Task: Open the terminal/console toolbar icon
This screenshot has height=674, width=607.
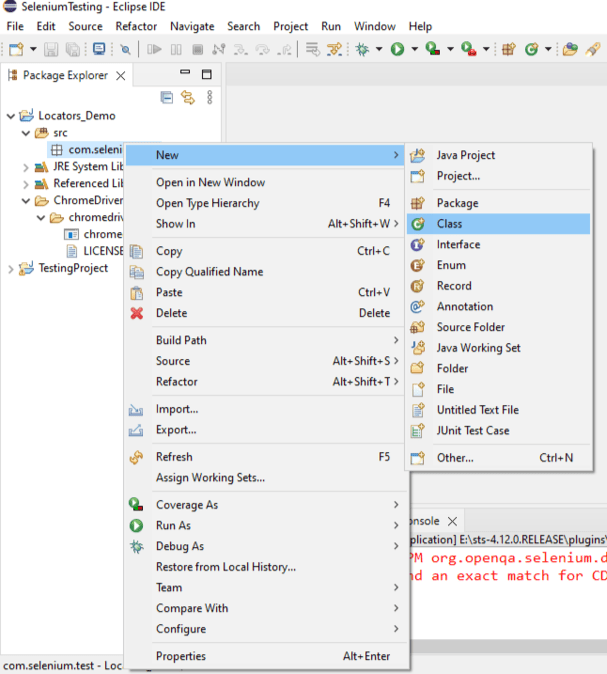Action: pos(99,49)
